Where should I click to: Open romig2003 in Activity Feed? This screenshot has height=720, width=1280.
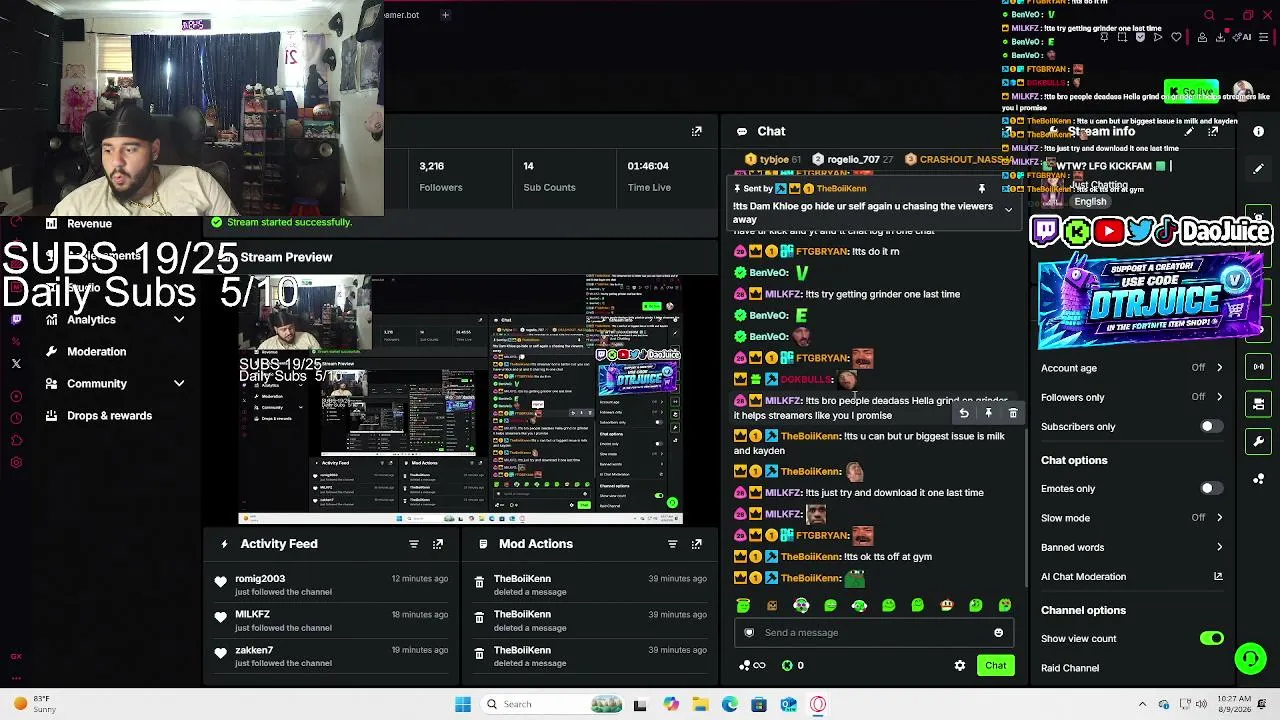260,579
